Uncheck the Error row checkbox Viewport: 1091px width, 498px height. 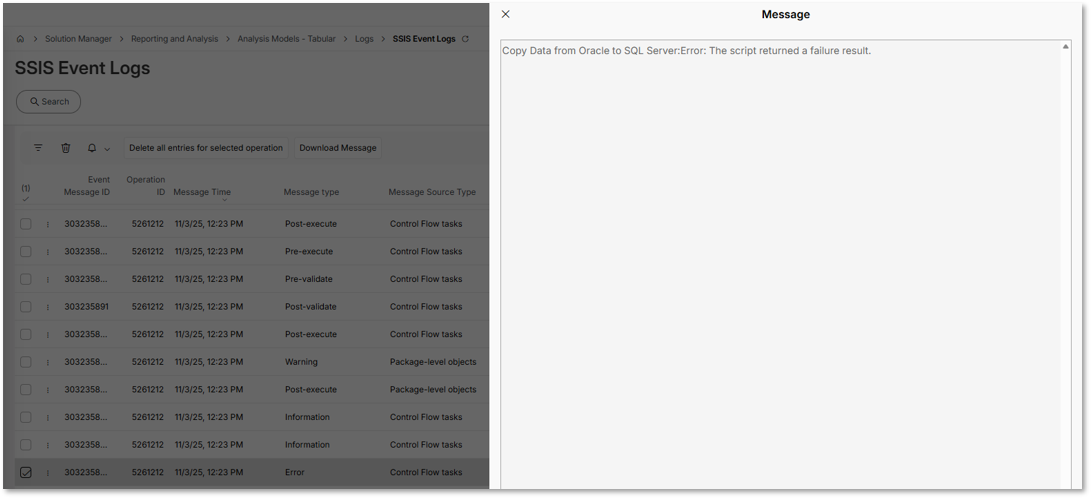[x=26, y=472]
